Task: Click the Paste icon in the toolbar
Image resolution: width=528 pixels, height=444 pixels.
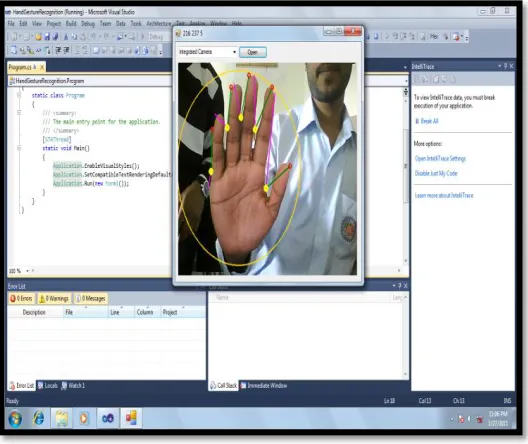Action: (x=82, y=37)
